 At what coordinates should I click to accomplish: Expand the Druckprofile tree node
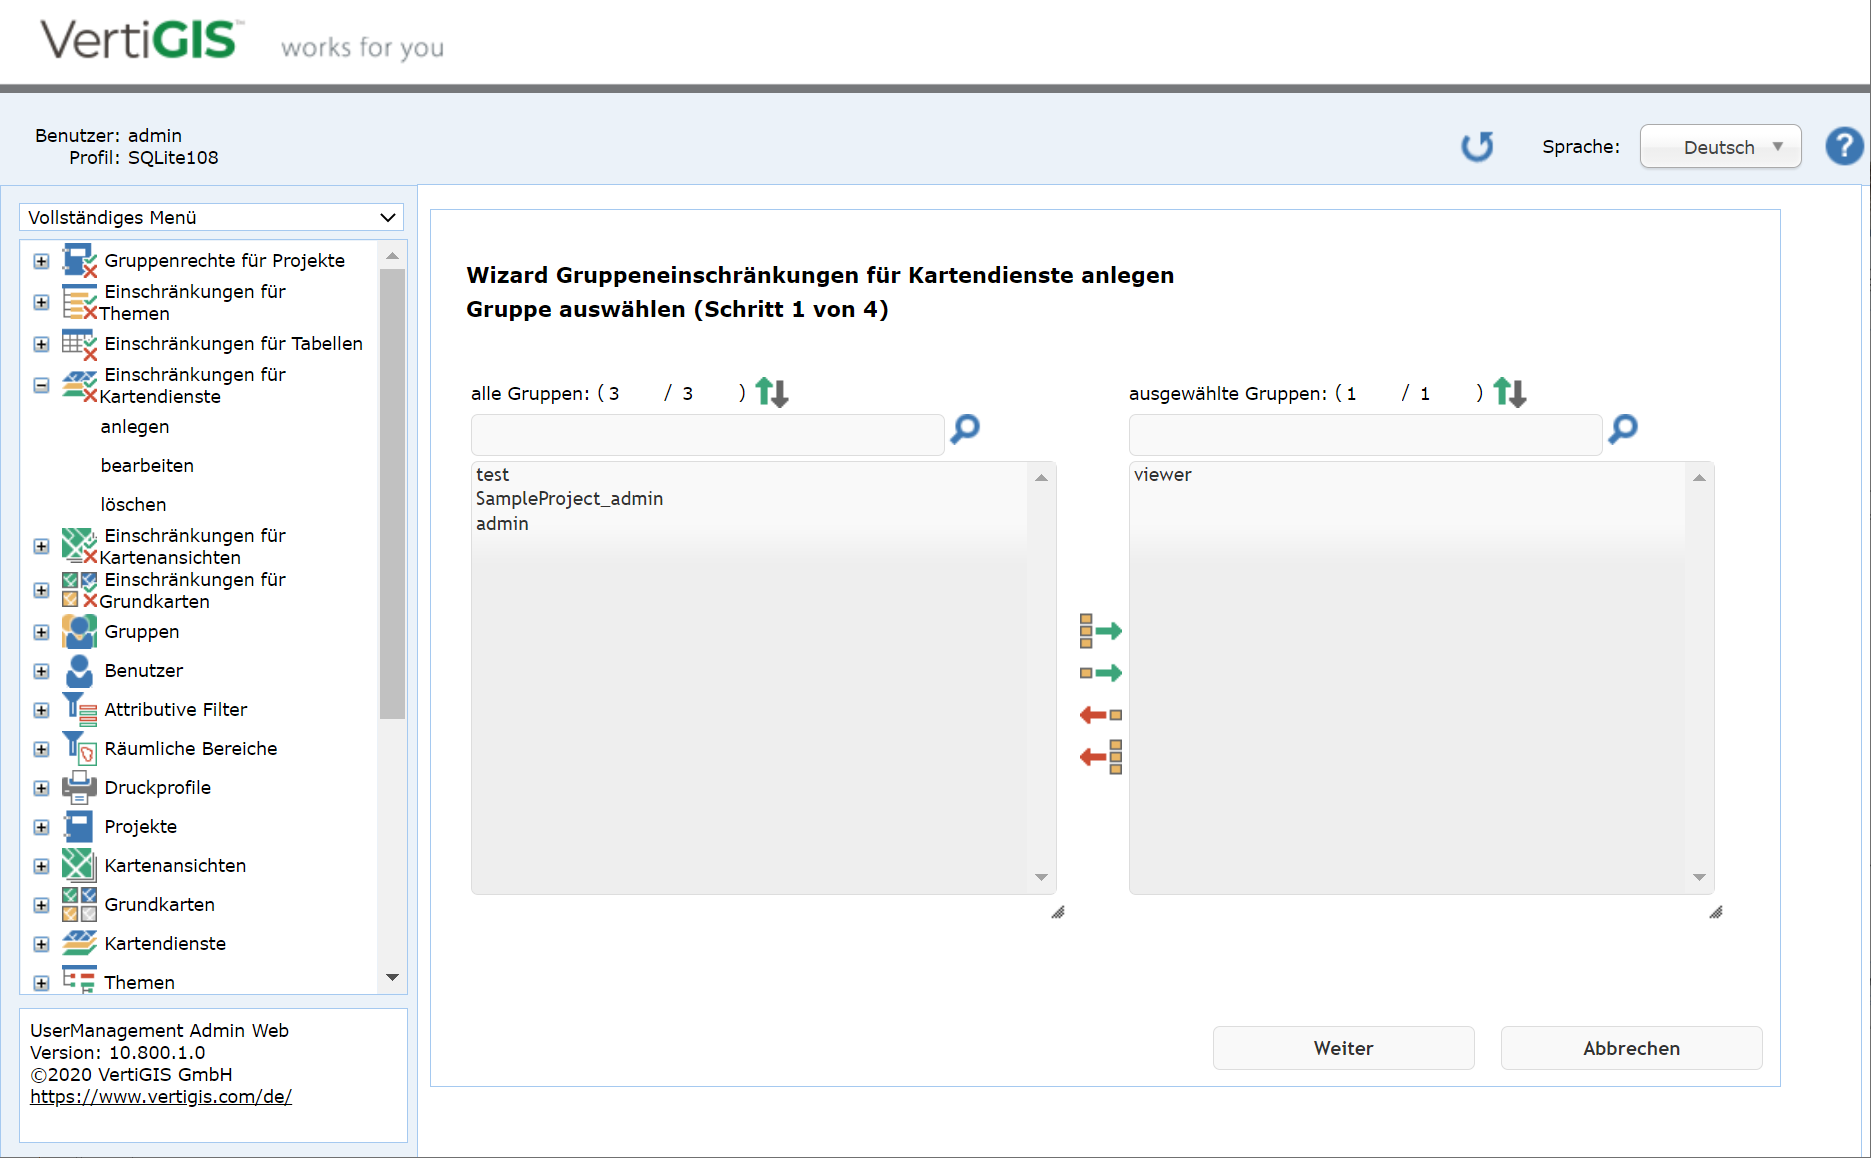coord(41,788)
